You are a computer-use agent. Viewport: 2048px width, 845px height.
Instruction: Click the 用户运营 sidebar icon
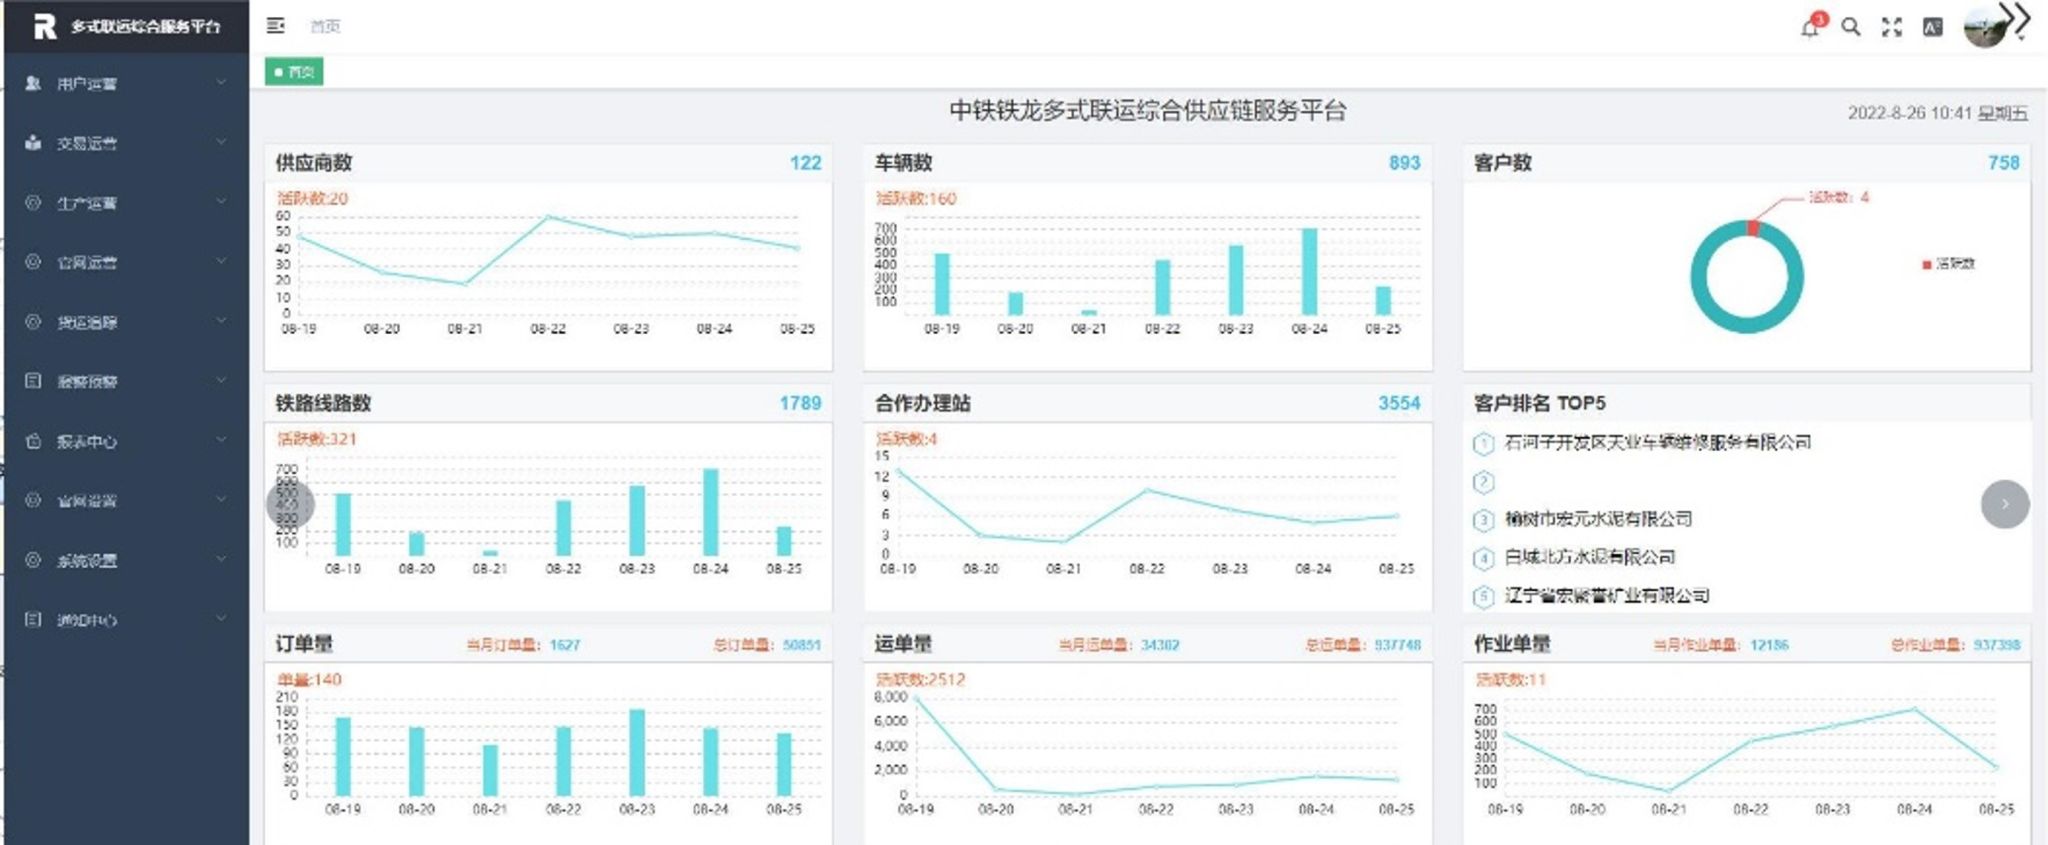click(x=33, y=83)
